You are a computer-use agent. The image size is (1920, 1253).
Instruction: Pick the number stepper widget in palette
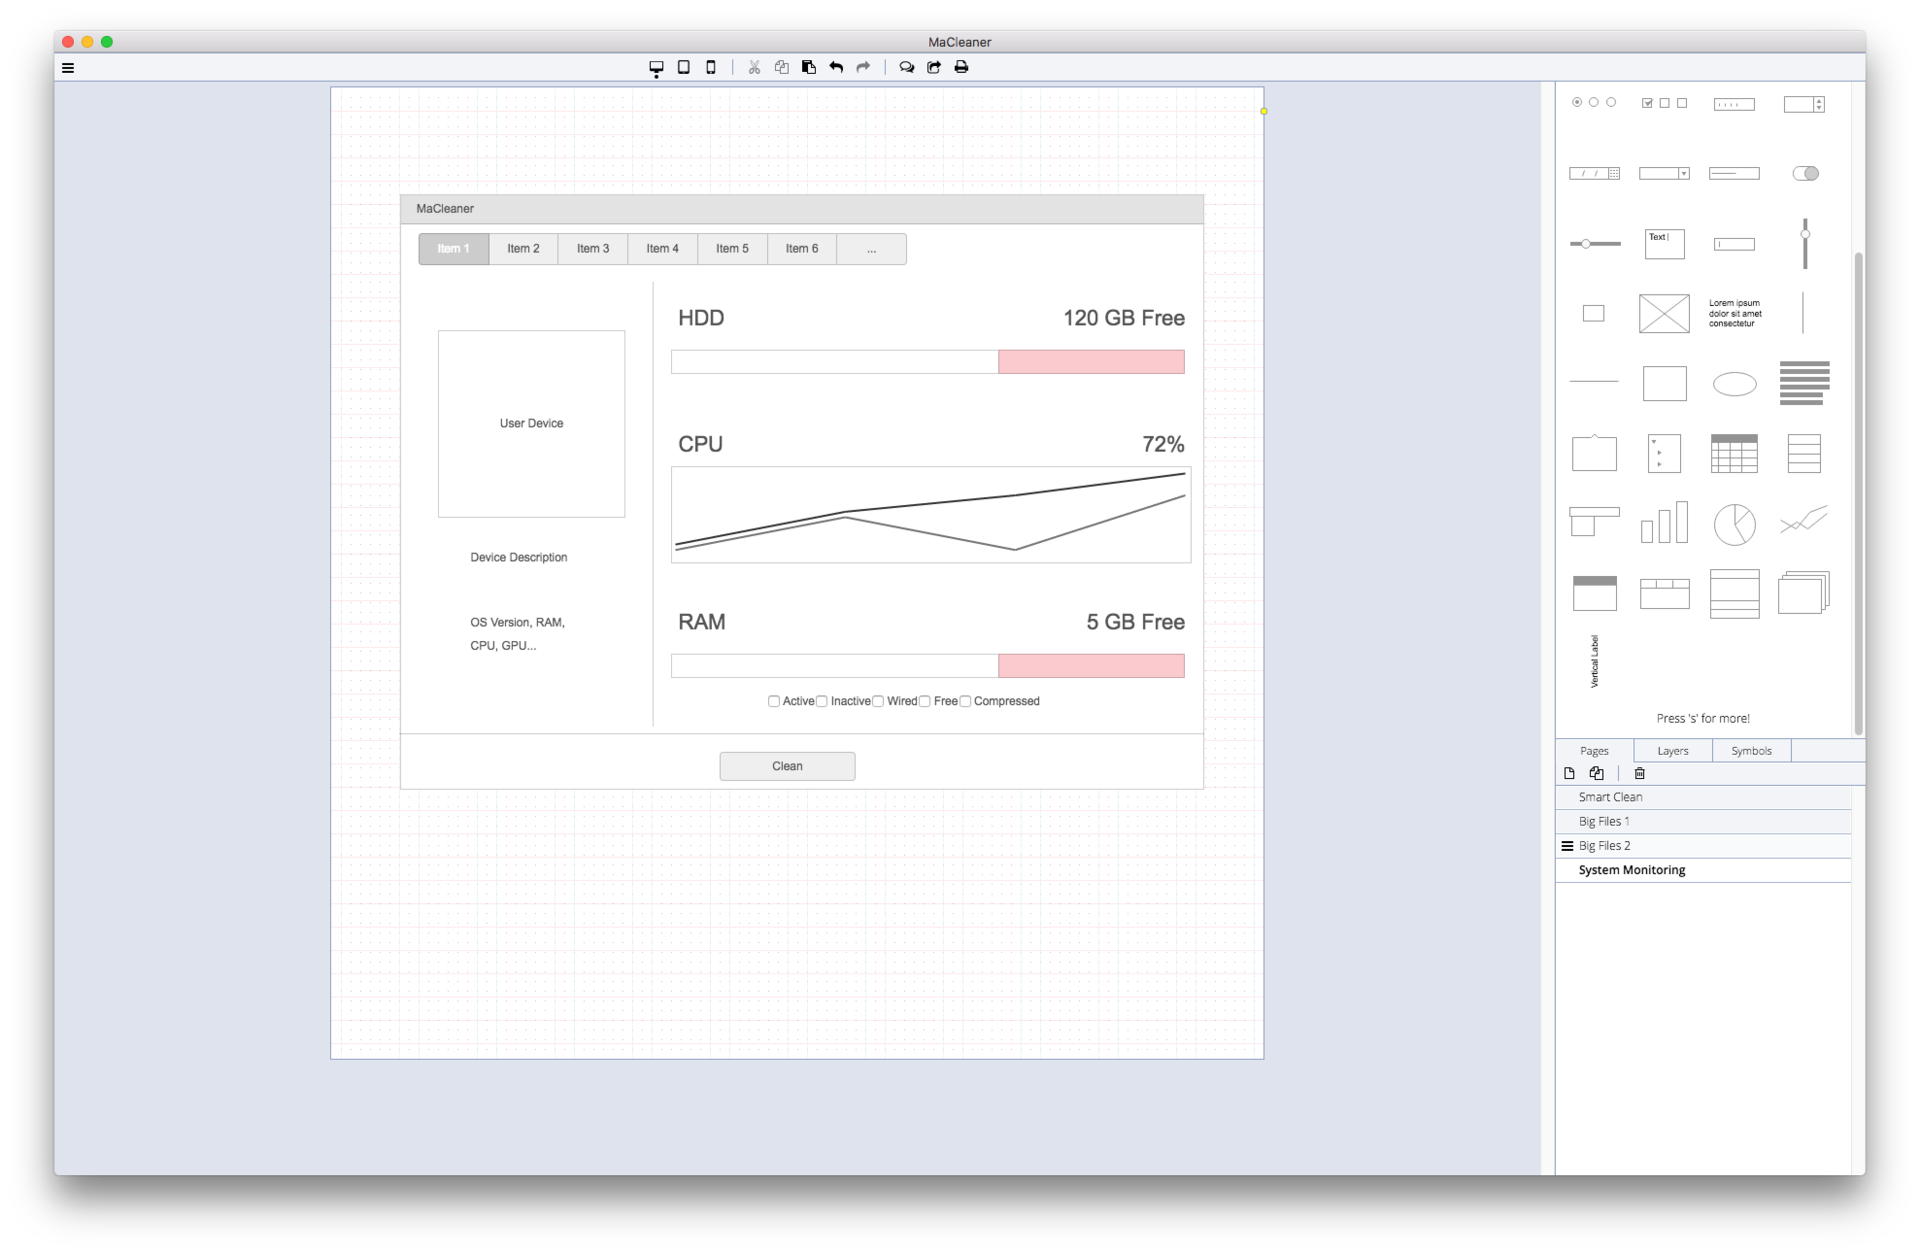point(1804,104)
